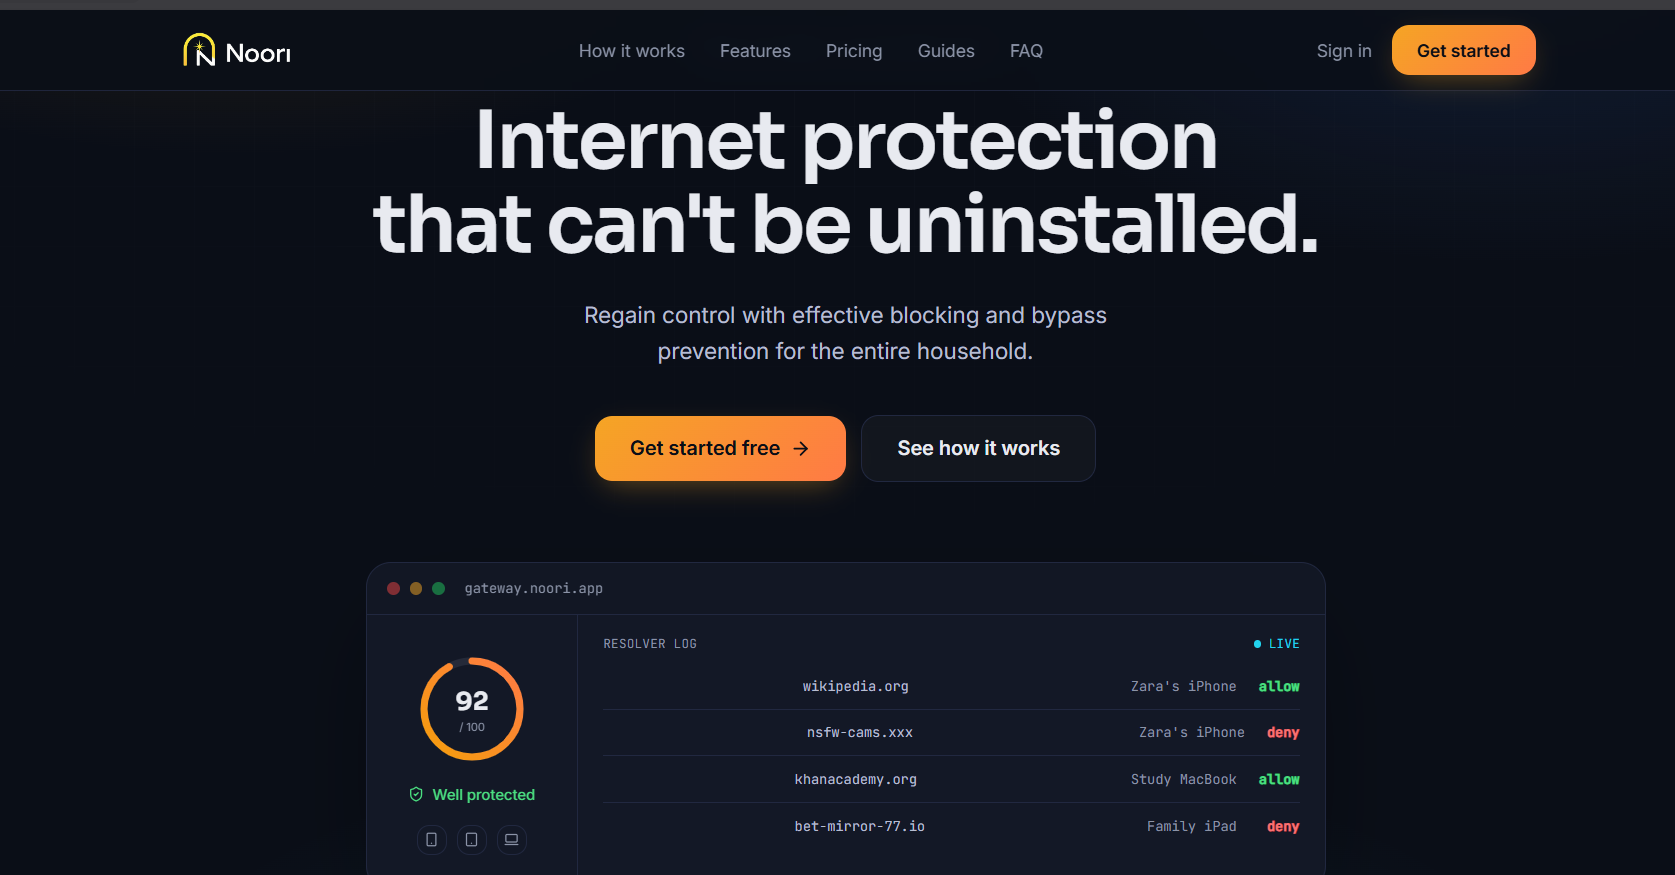Click the blue LIVE indicator
1675x875 pixels.
[1277, 644]
